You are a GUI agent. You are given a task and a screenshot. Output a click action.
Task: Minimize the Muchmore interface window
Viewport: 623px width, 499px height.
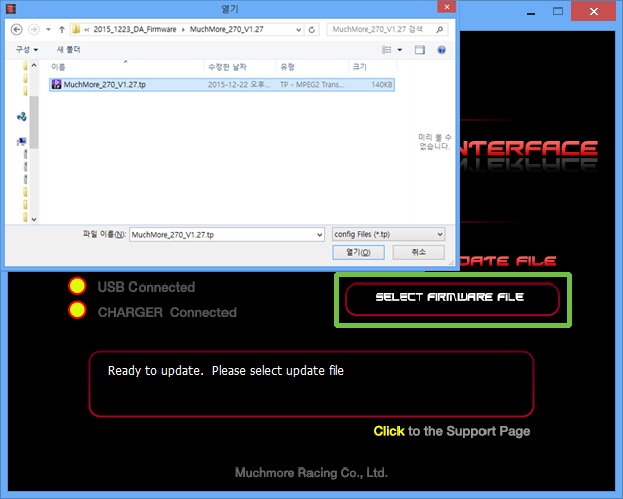531,12
